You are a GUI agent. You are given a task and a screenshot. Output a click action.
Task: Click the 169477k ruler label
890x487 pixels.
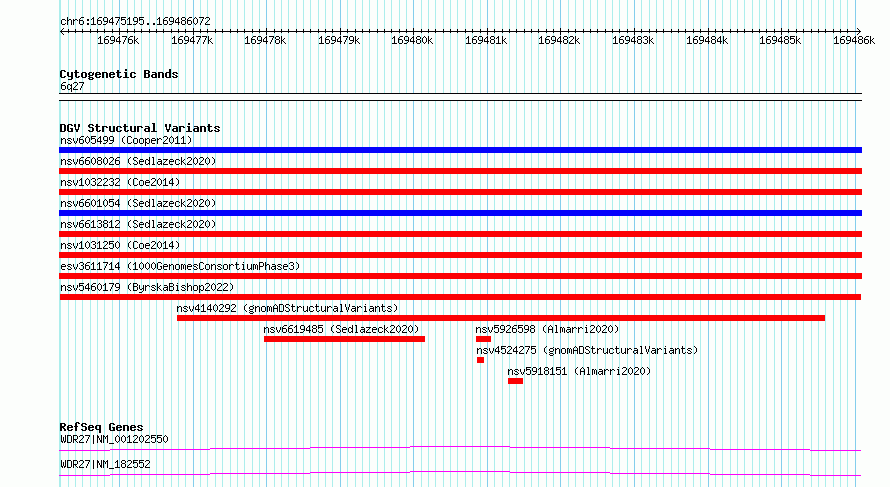click(192, 40)
